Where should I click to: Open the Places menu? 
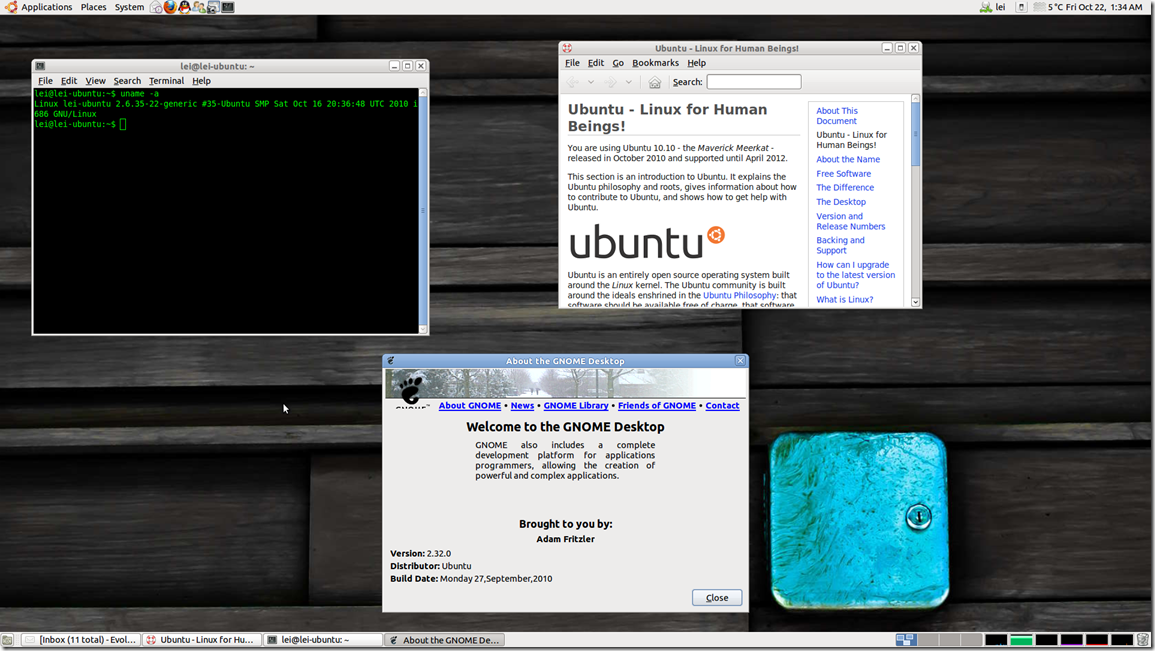(94, 7)
